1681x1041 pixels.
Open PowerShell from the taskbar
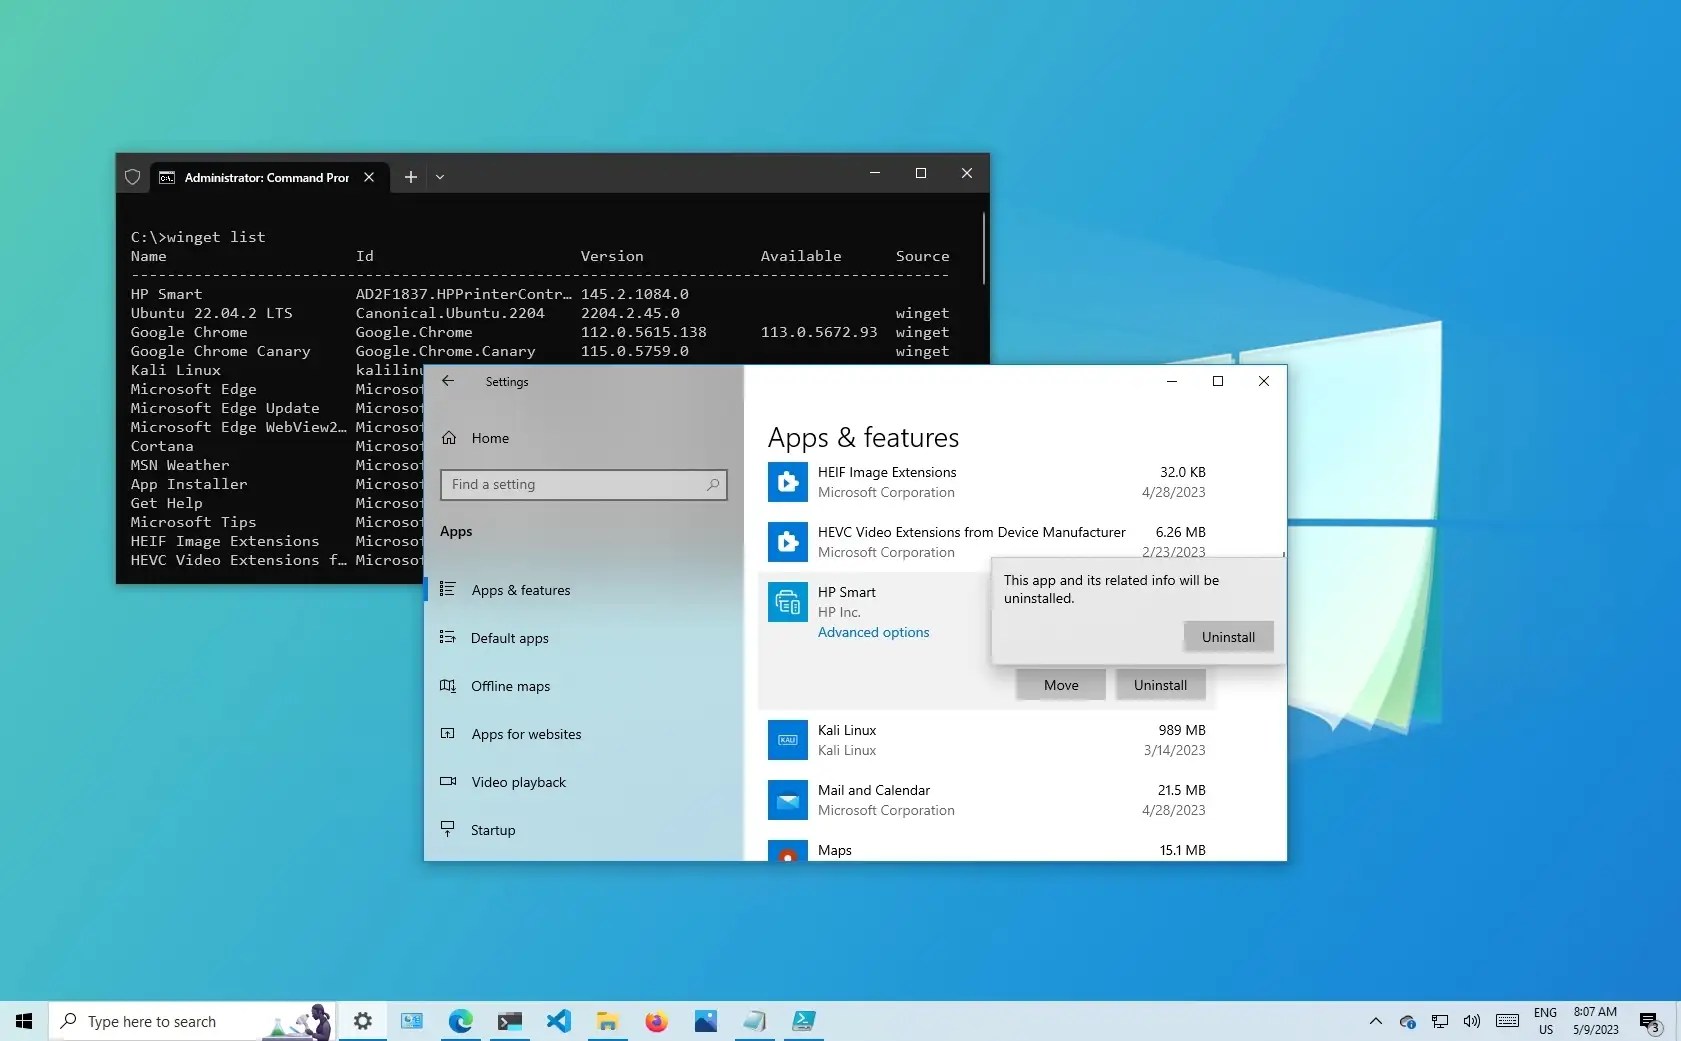click(x=804, y=1021)
